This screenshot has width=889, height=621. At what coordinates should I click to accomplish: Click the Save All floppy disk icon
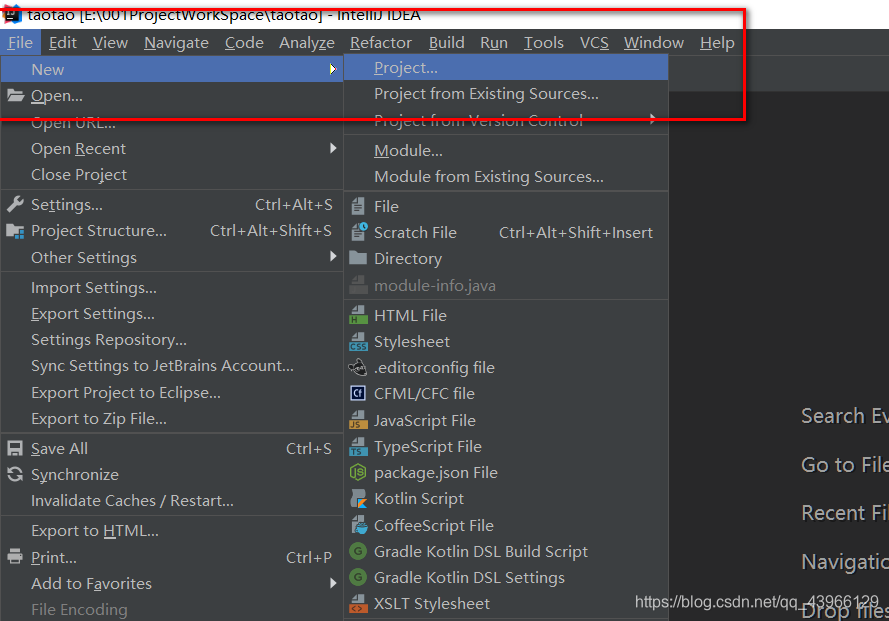tap(15, 449)
